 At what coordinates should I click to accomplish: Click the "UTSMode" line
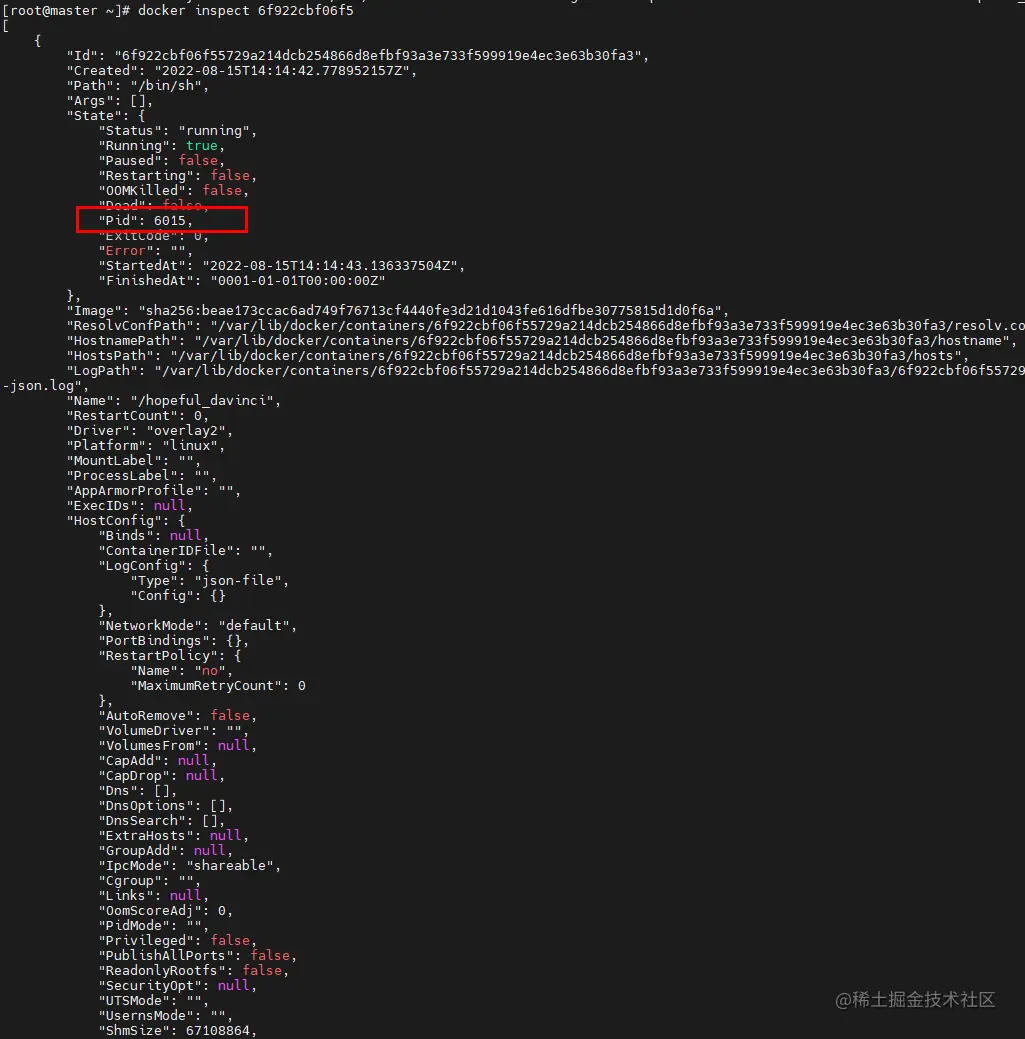click(x=154, y=1001)
